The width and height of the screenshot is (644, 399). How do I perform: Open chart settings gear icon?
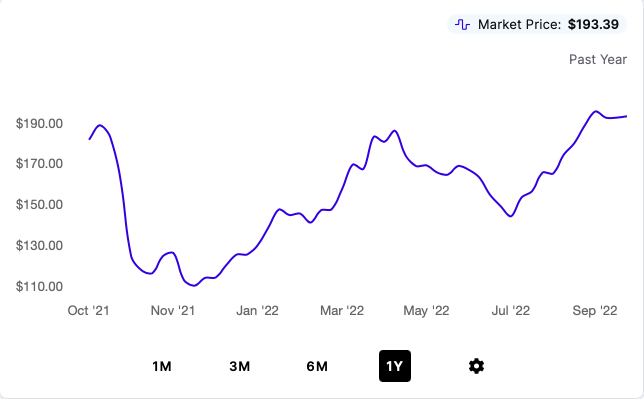click(476, 366)
